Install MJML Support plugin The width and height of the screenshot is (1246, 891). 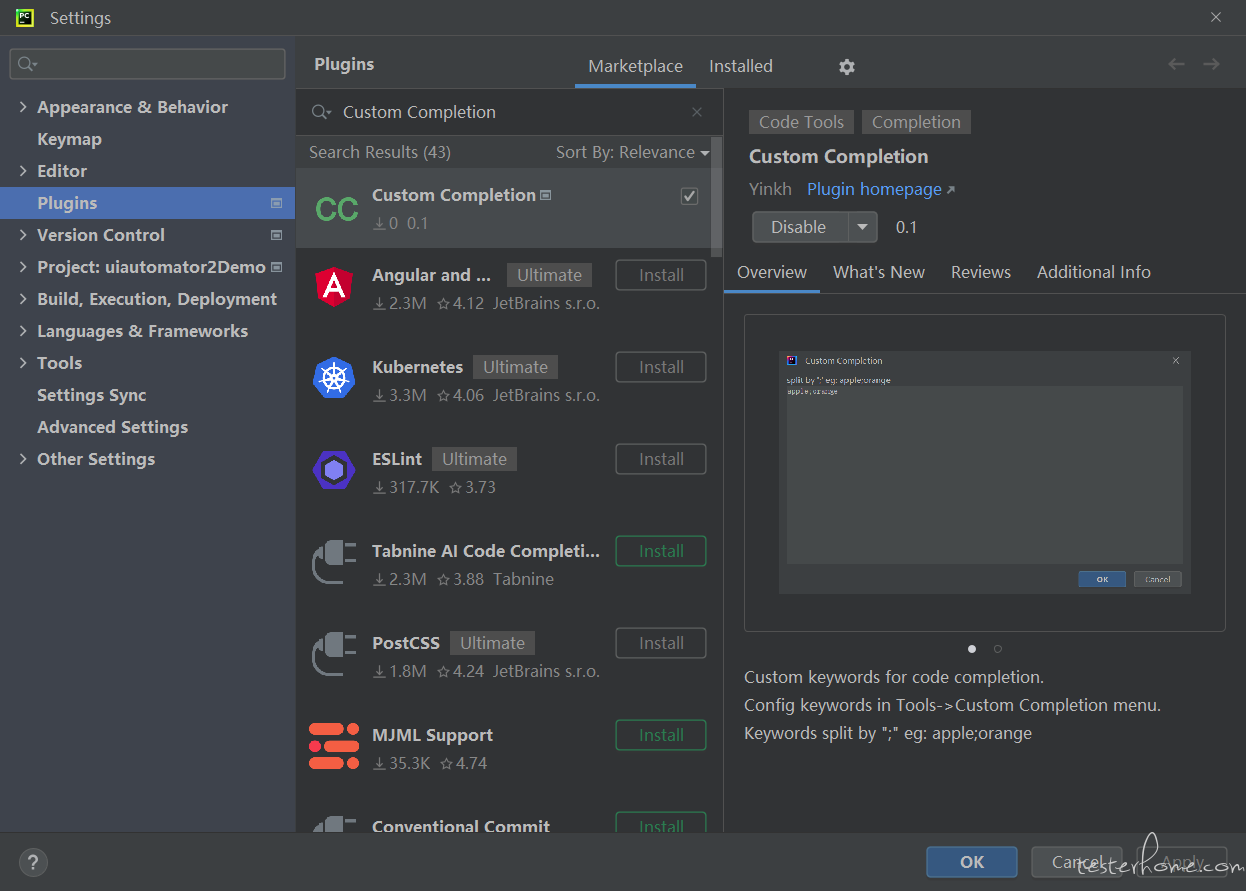click(661, 735)
